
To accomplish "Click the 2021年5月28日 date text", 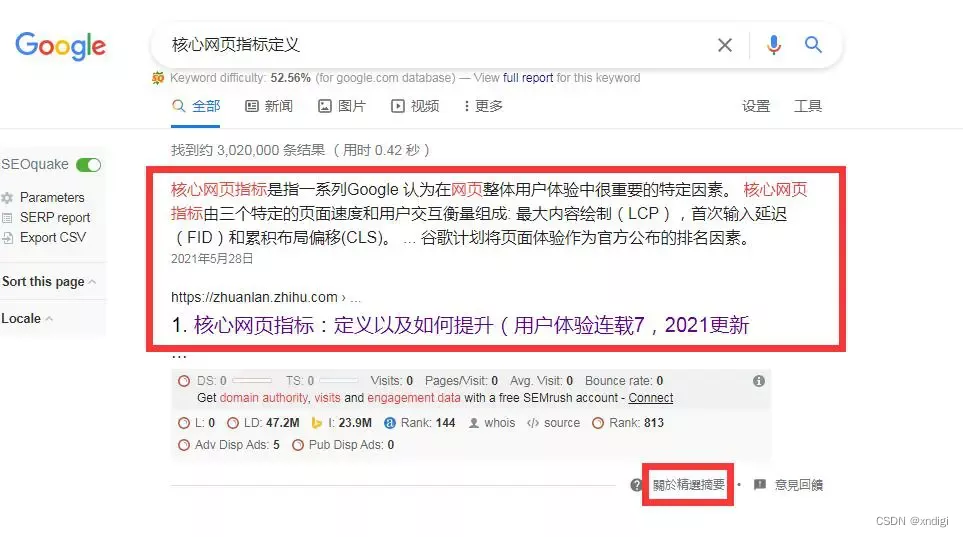I will (212, 259).
